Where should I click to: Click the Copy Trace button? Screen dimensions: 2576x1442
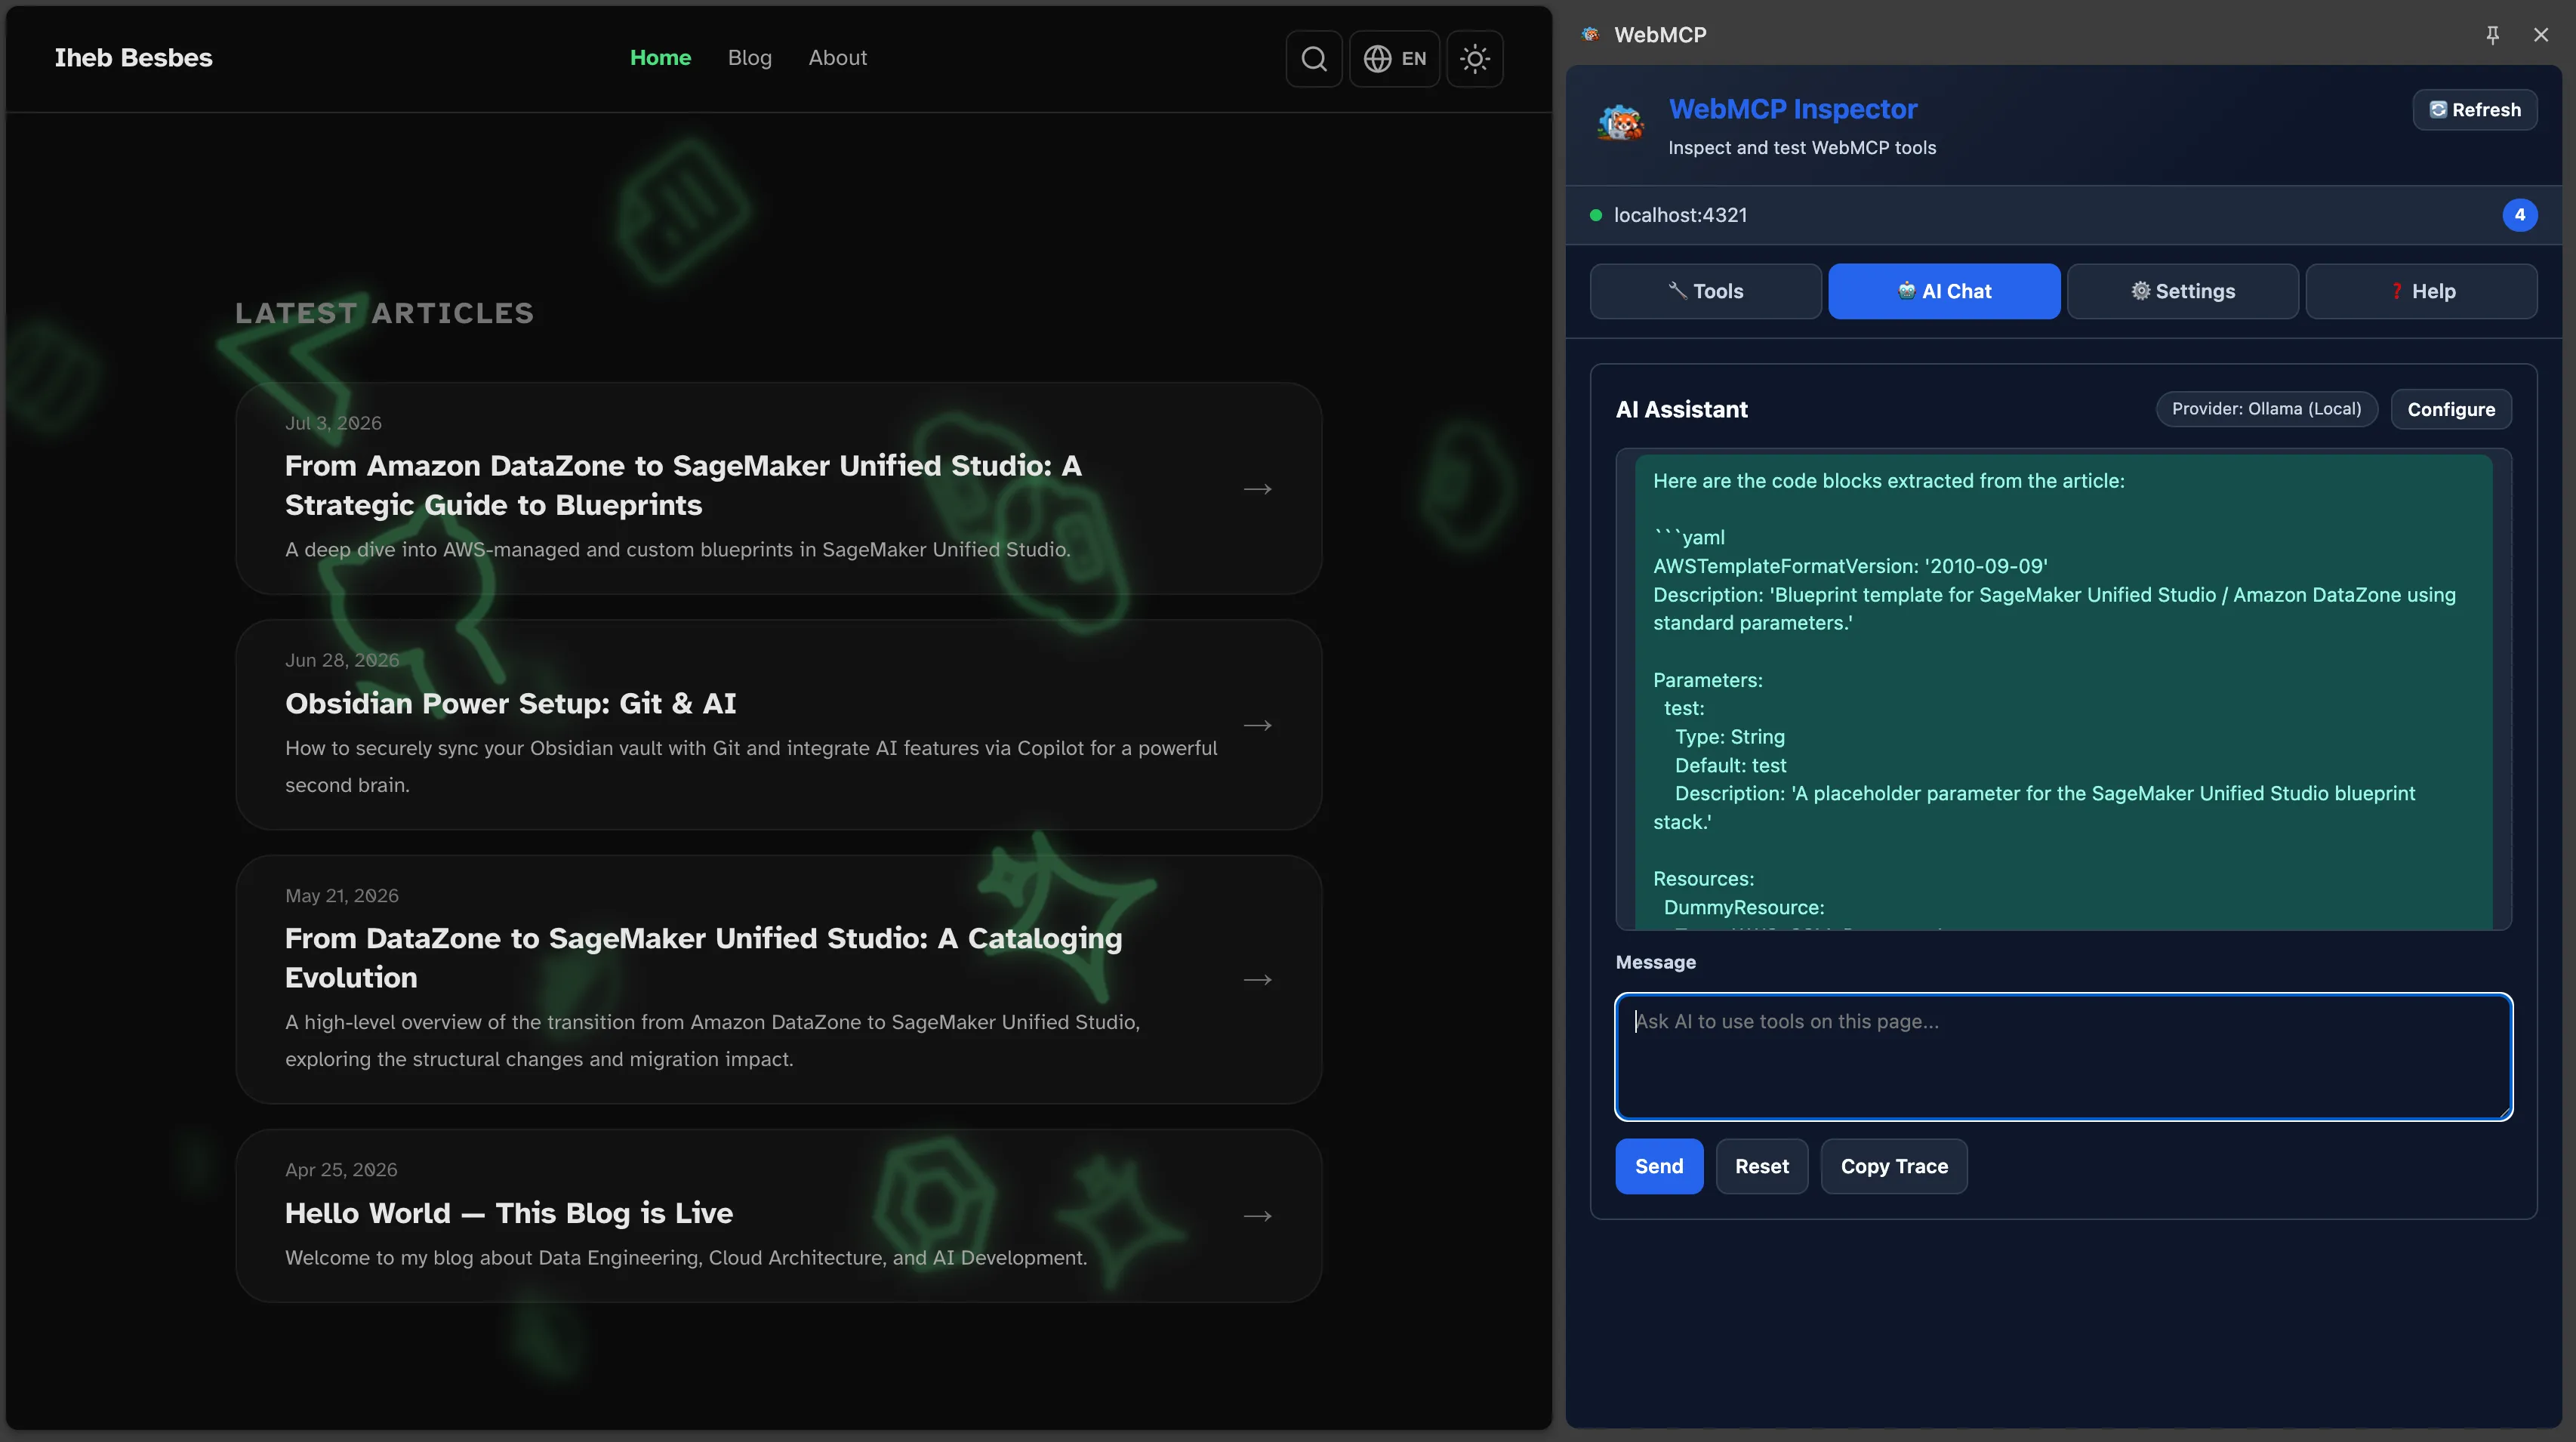tap(1893, 1166)
